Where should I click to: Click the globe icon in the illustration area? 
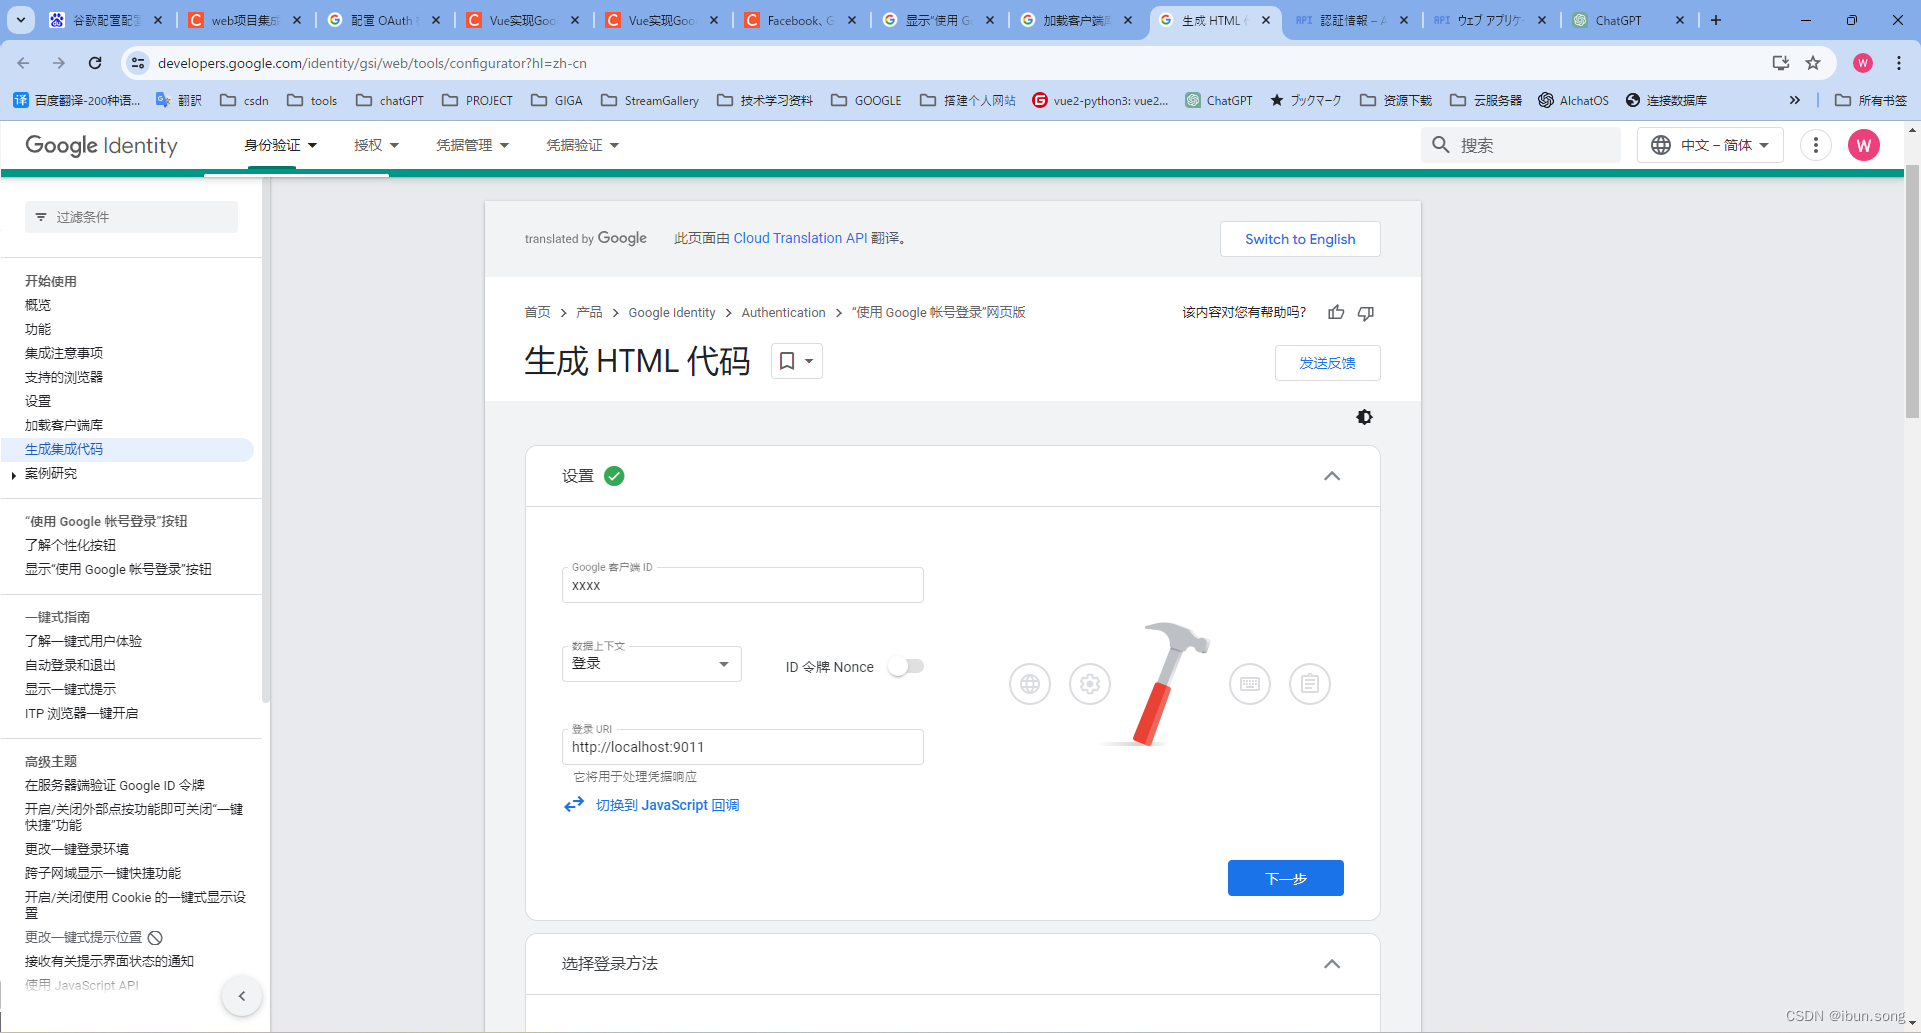(x=1030, y=684)
